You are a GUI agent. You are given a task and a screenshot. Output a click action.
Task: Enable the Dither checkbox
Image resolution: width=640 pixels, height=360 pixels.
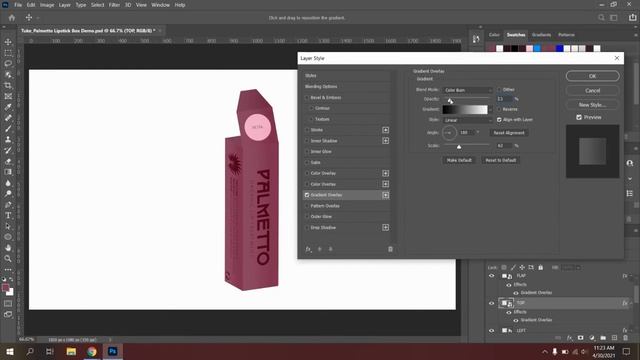pos(499,89)
